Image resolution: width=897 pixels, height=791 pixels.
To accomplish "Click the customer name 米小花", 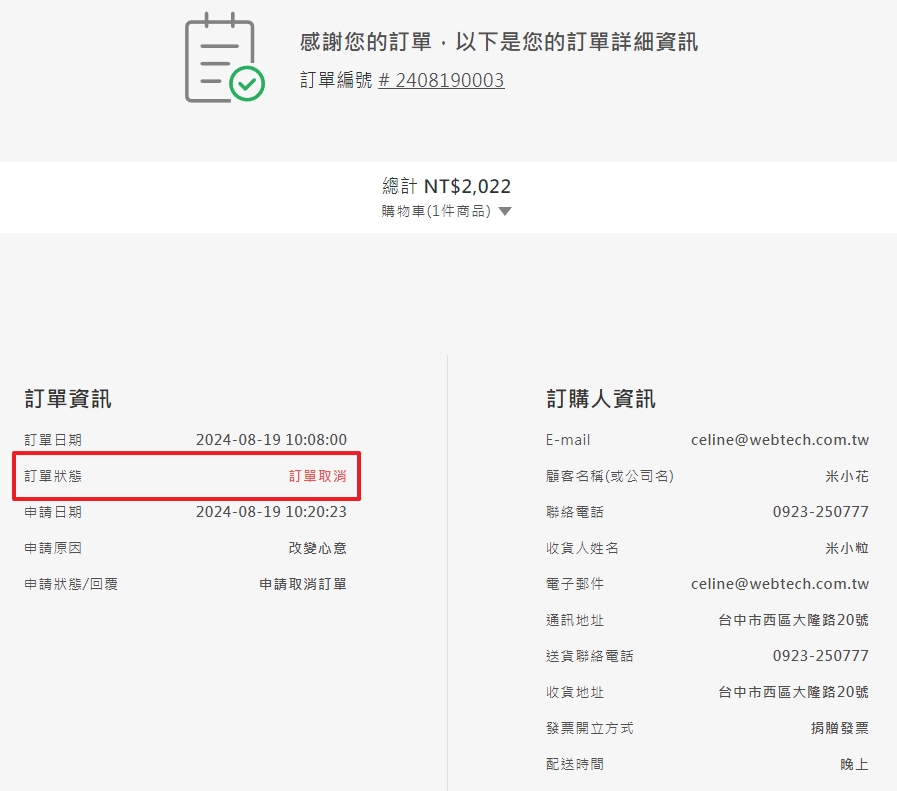I will coord(847,476).
